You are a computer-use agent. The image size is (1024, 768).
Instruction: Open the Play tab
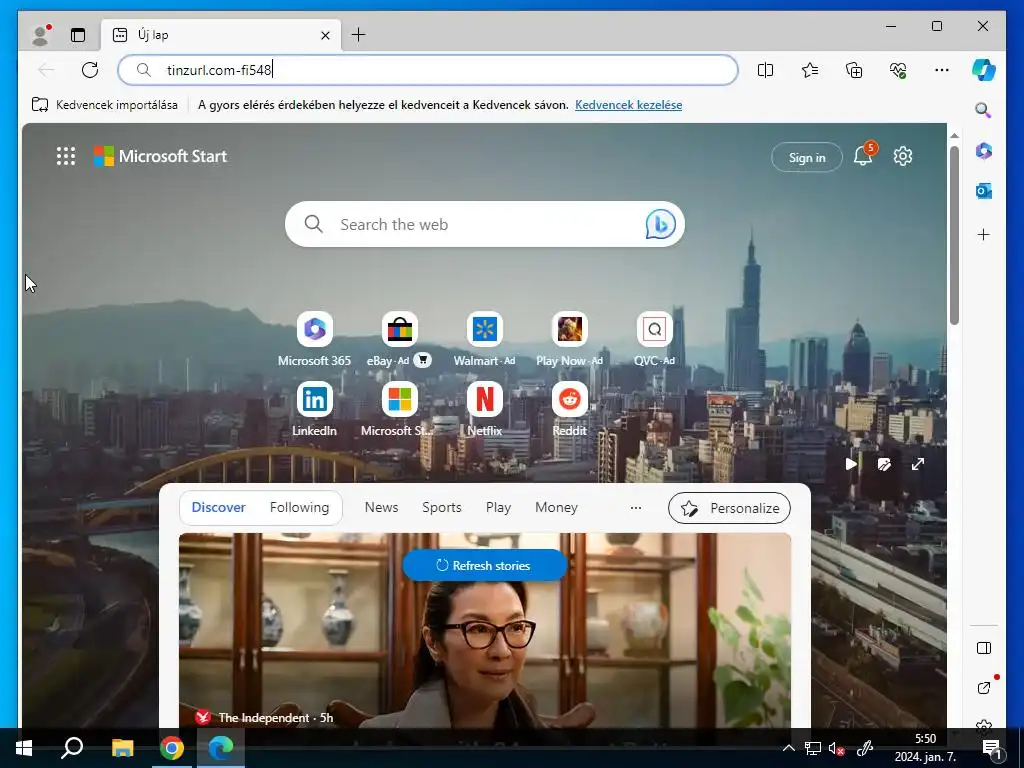(x=498, y=507)
